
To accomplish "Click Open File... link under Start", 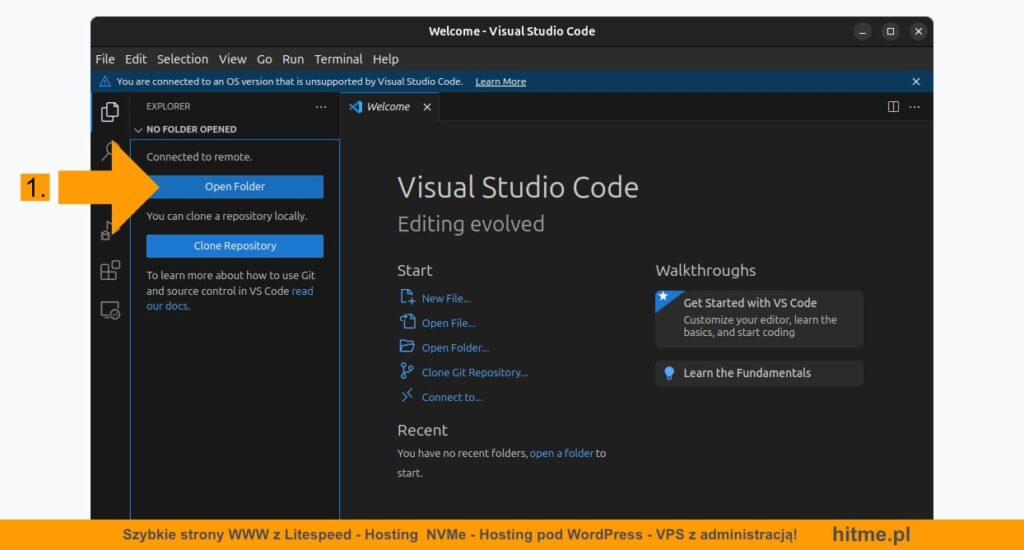I will [x=449, y=323].
